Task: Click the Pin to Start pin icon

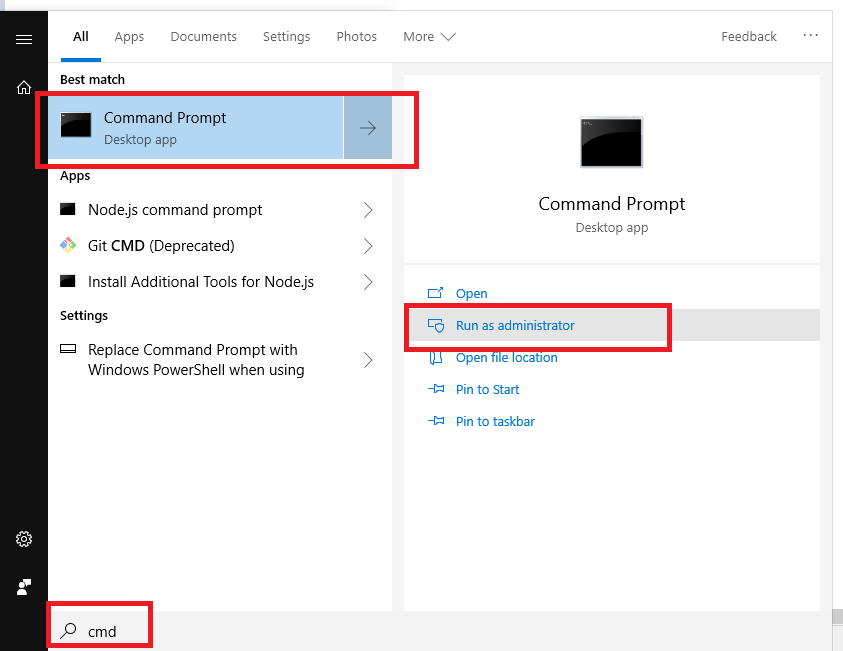Action: point(437,389)
